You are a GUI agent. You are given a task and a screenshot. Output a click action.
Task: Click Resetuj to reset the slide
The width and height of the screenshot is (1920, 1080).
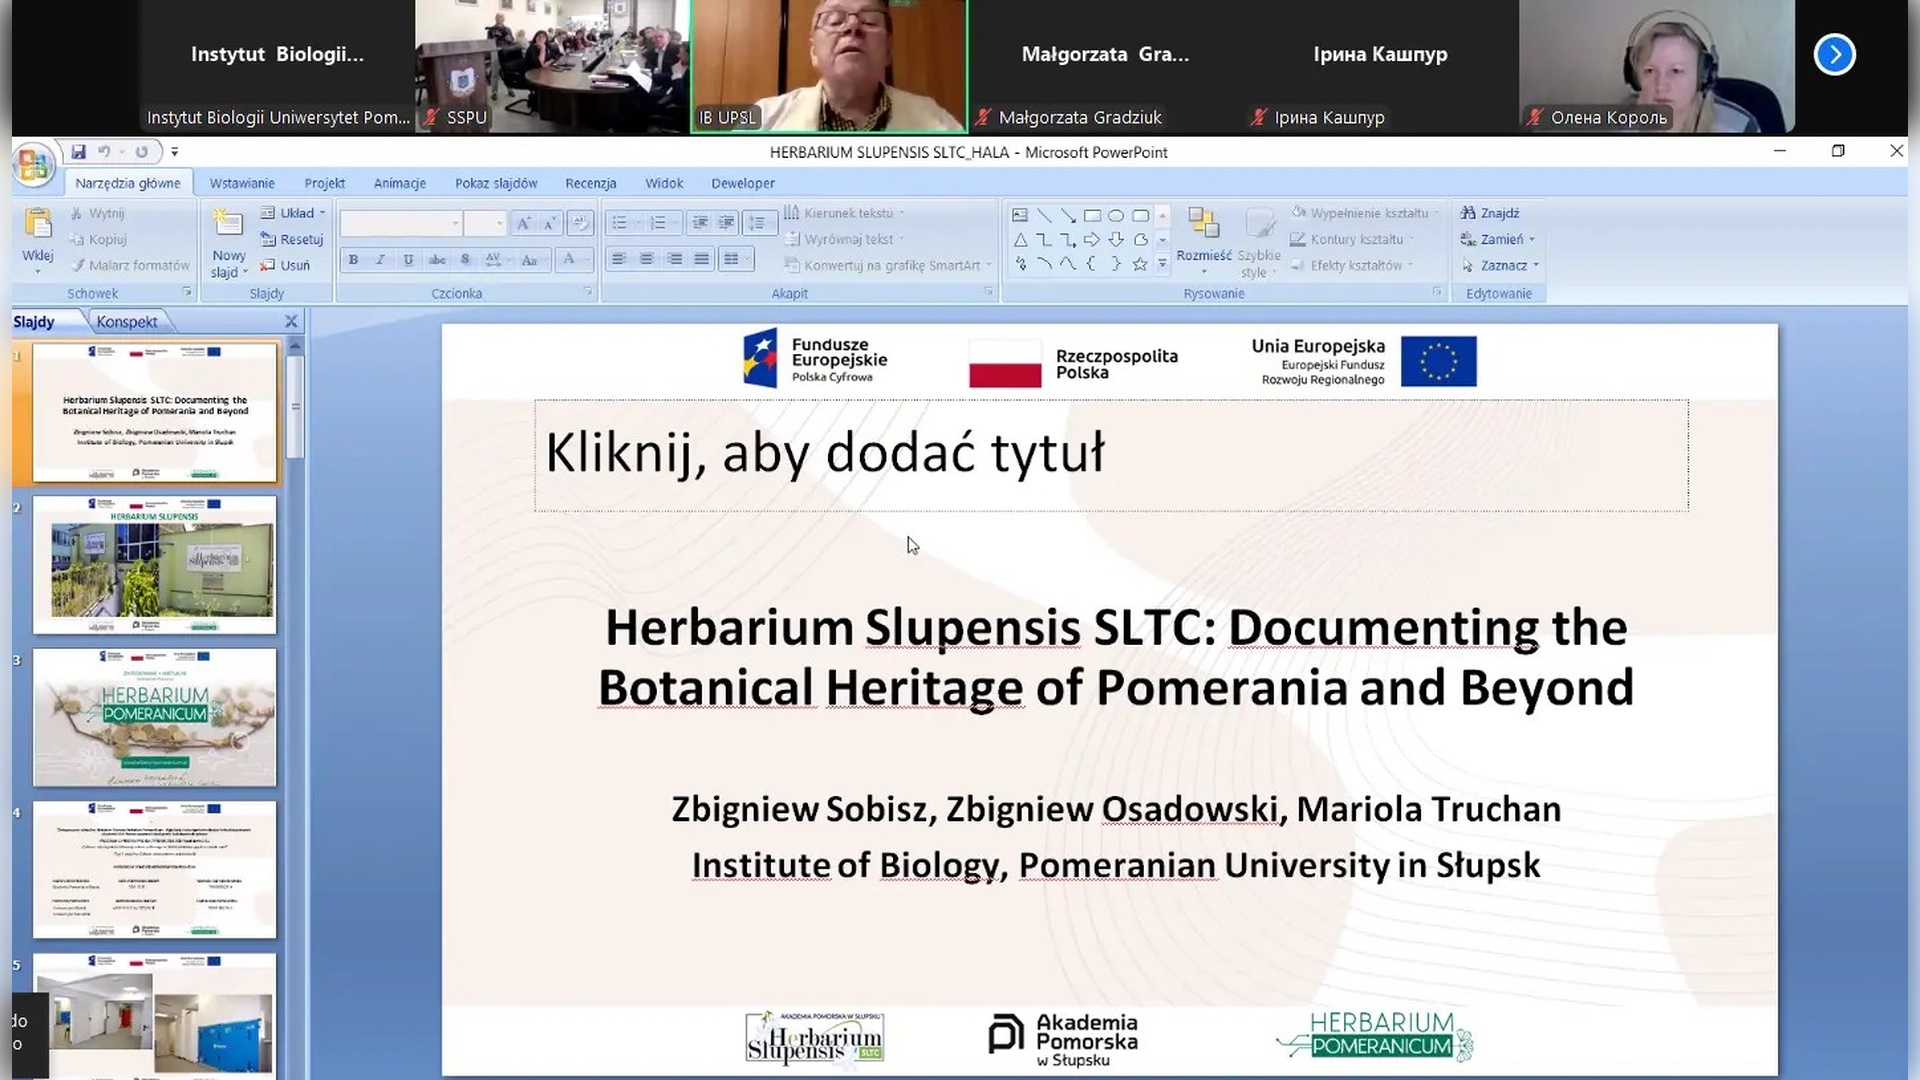click(292, 239)
